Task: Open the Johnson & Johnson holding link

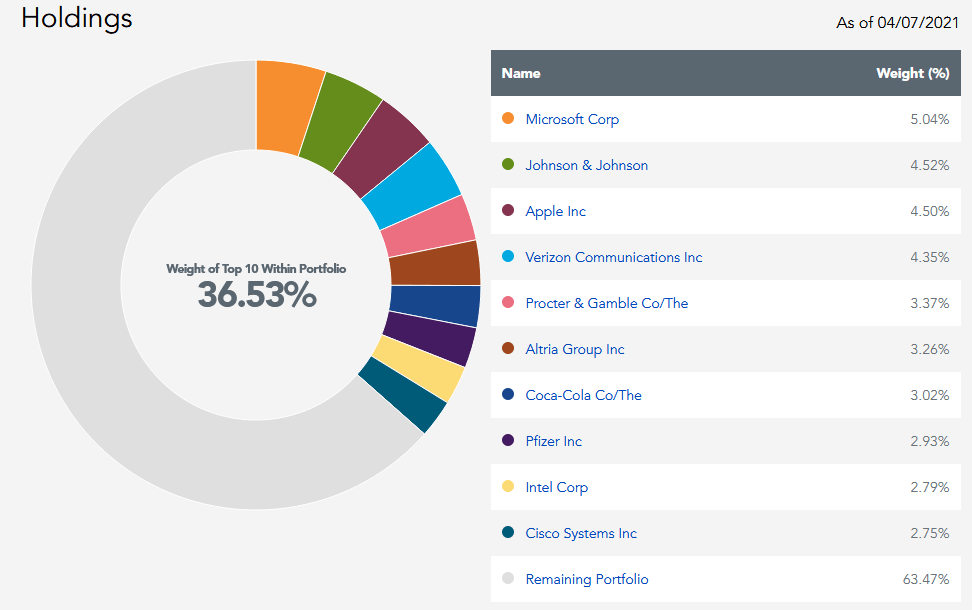Action: 586,166
